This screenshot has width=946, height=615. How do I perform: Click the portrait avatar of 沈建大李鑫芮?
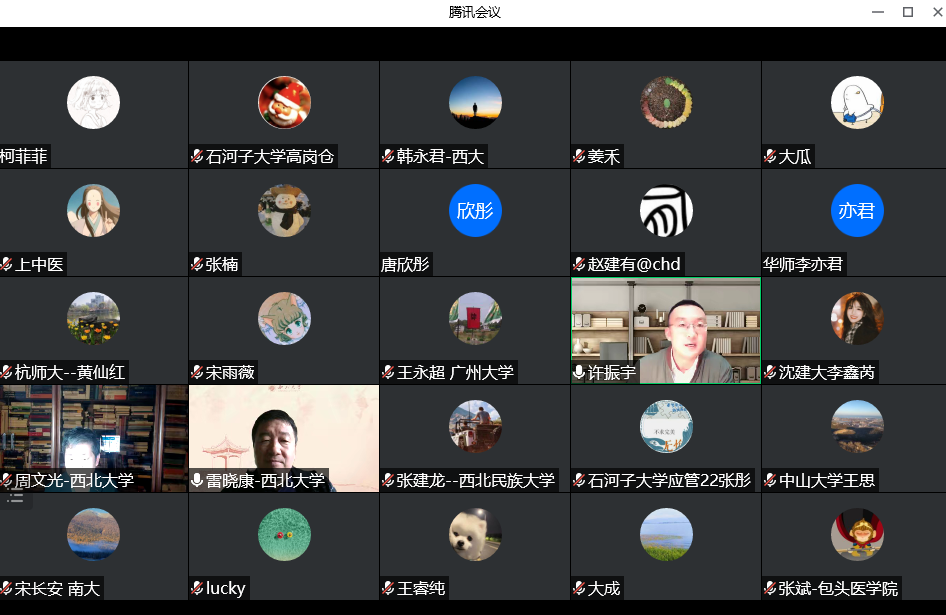[x=856, y=319]
